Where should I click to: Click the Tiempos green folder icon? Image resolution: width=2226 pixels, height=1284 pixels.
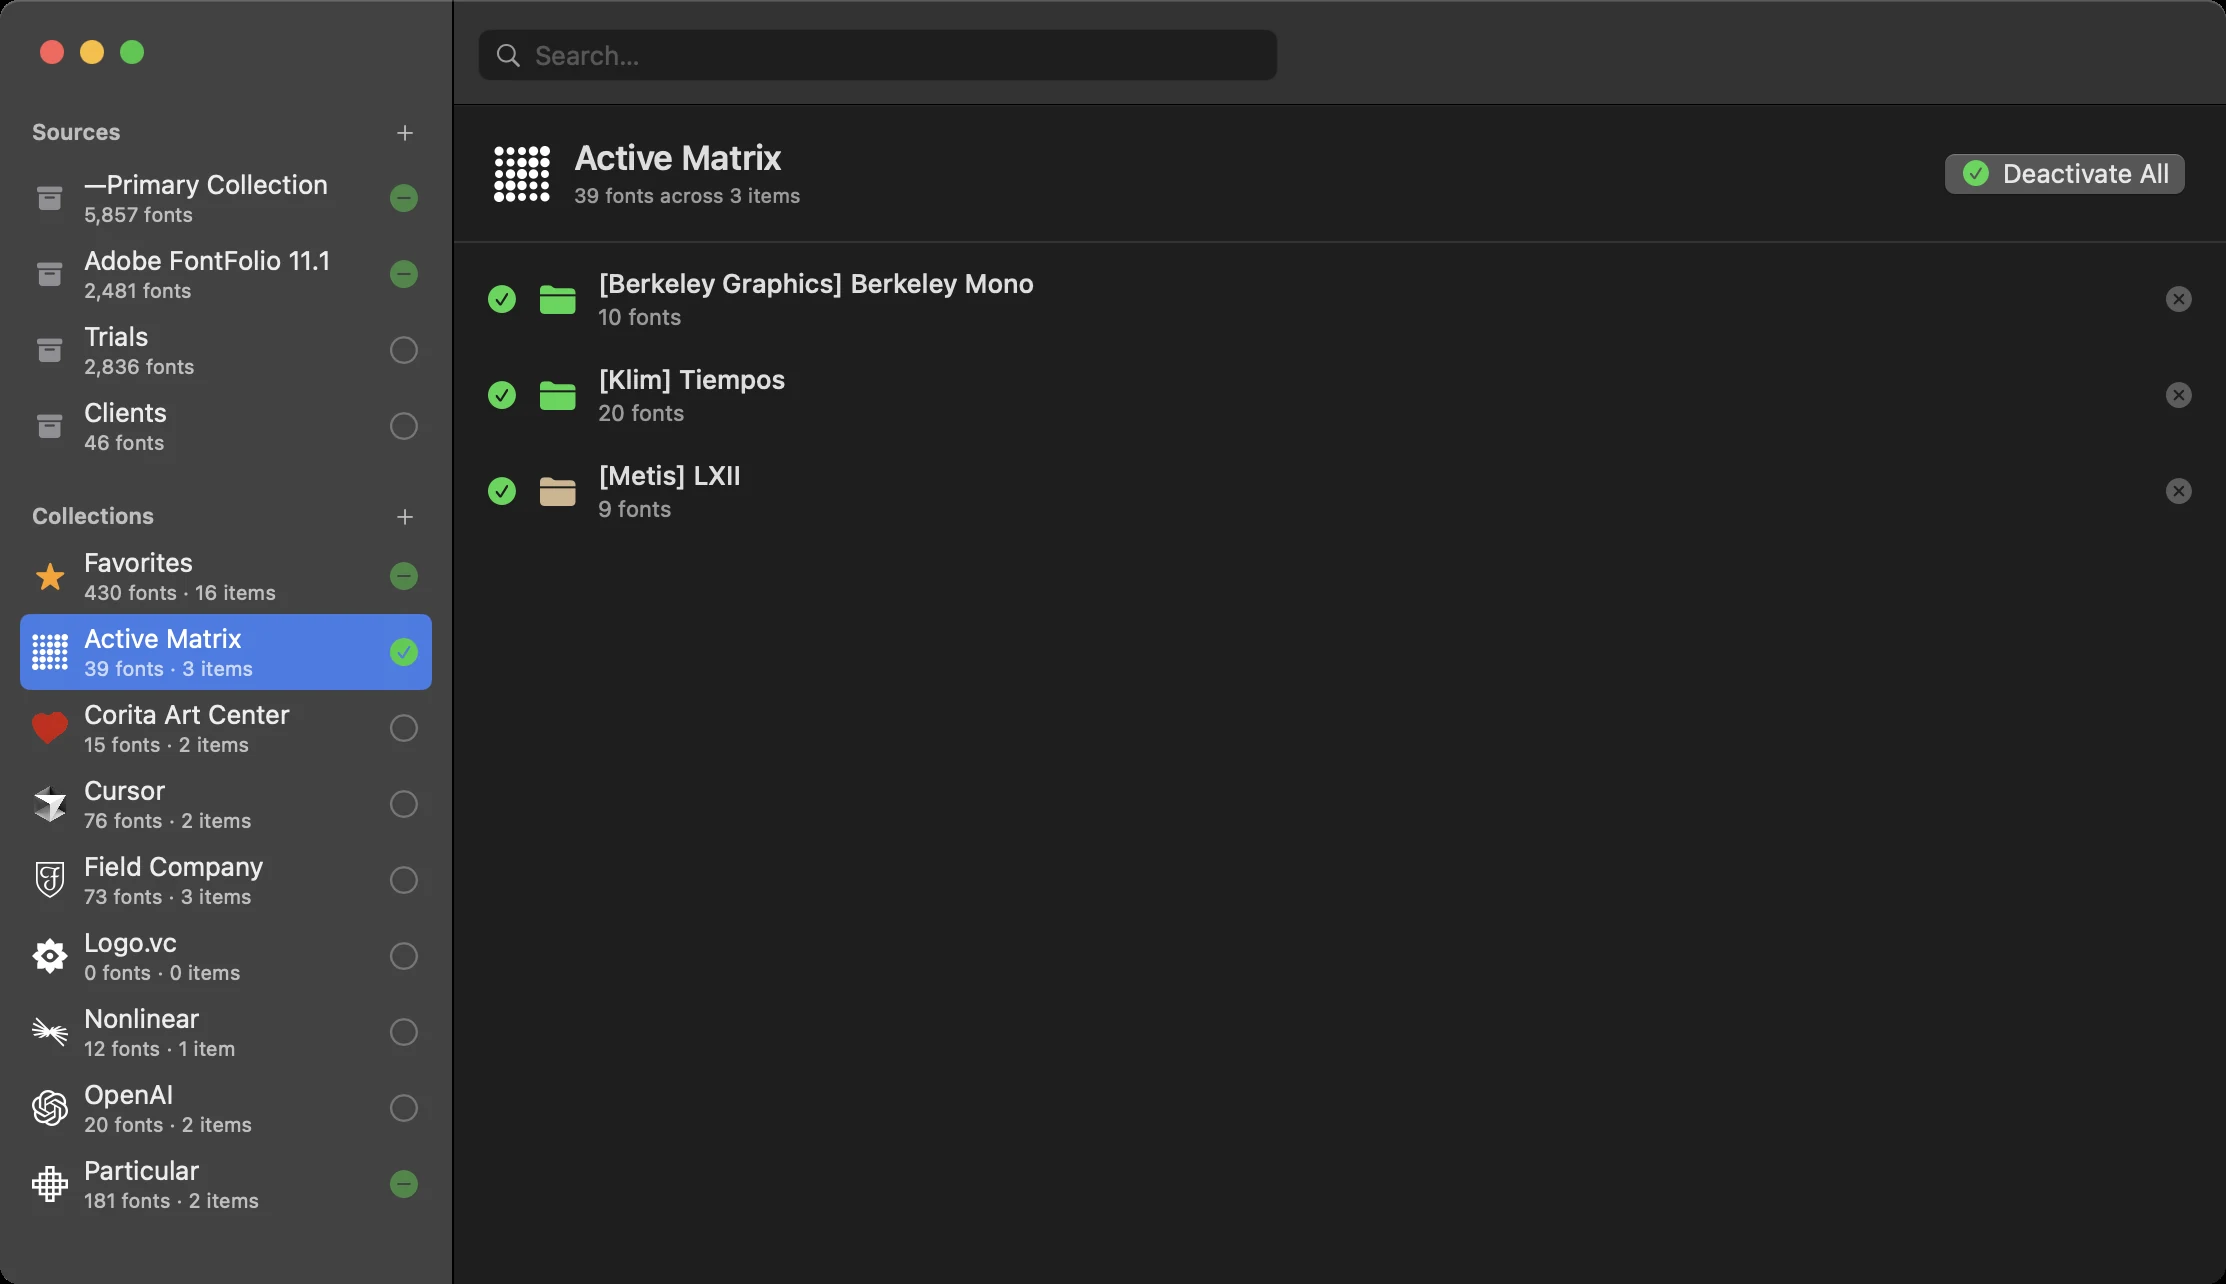point(557,395)
